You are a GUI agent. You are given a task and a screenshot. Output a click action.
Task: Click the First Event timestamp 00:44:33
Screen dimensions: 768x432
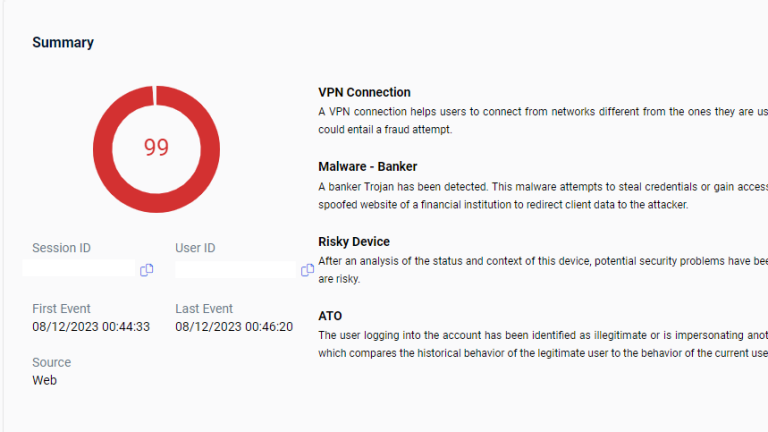click(91, 327)
